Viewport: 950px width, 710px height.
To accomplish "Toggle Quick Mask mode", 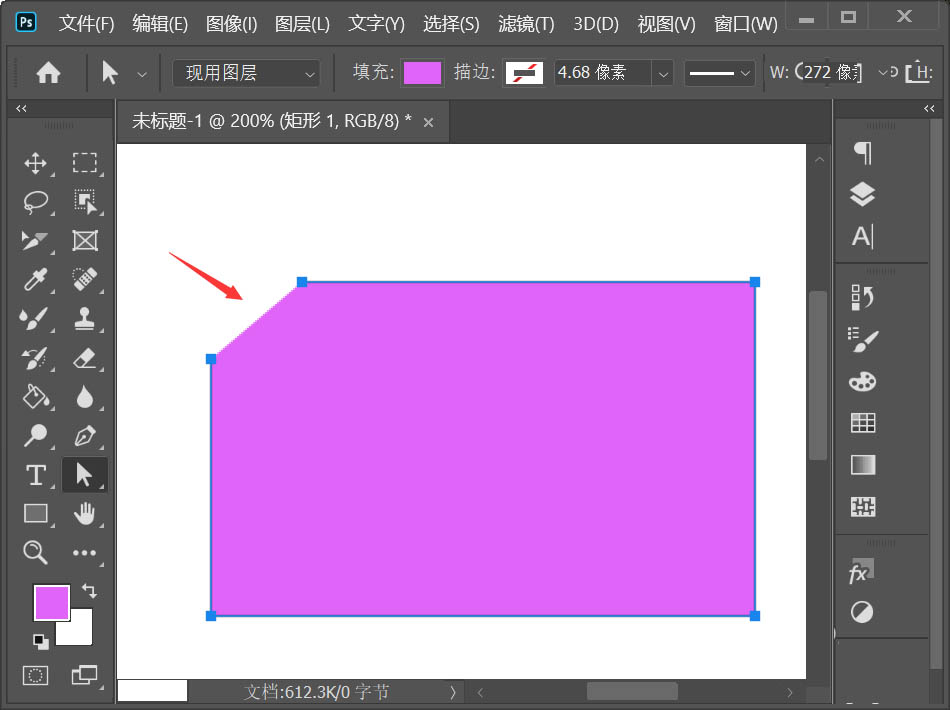I will (x=35, y=675).
